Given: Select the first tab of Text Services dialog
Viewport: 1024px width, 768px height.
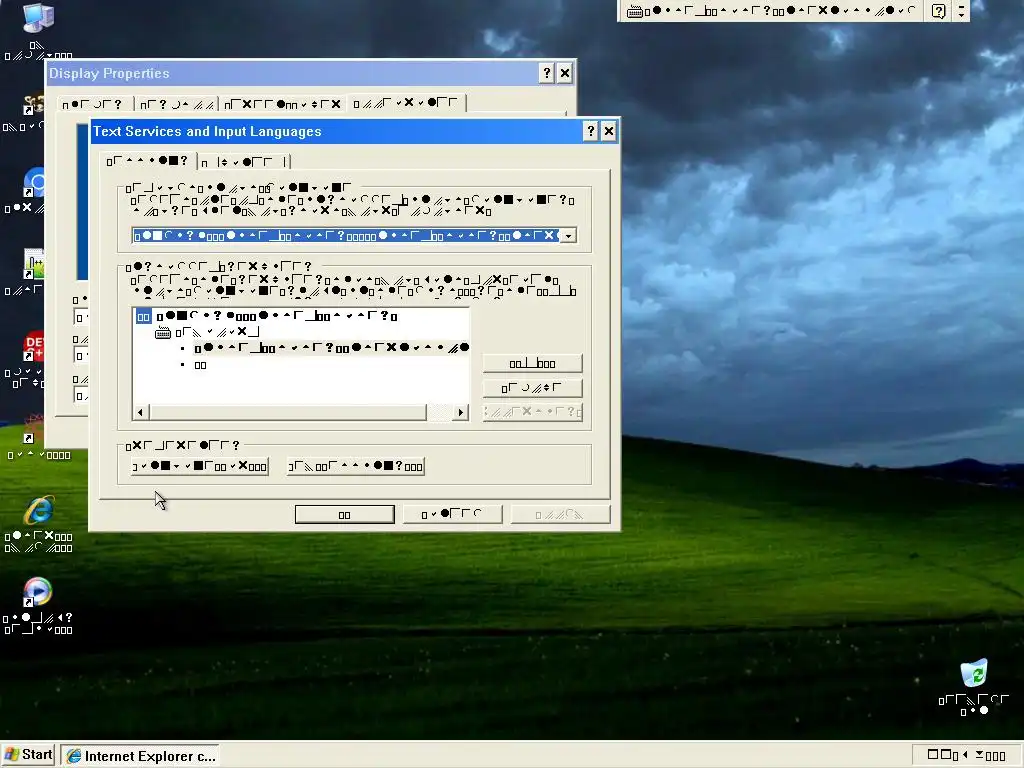Looking at the screenshot, I should click(x=148, y=161).
